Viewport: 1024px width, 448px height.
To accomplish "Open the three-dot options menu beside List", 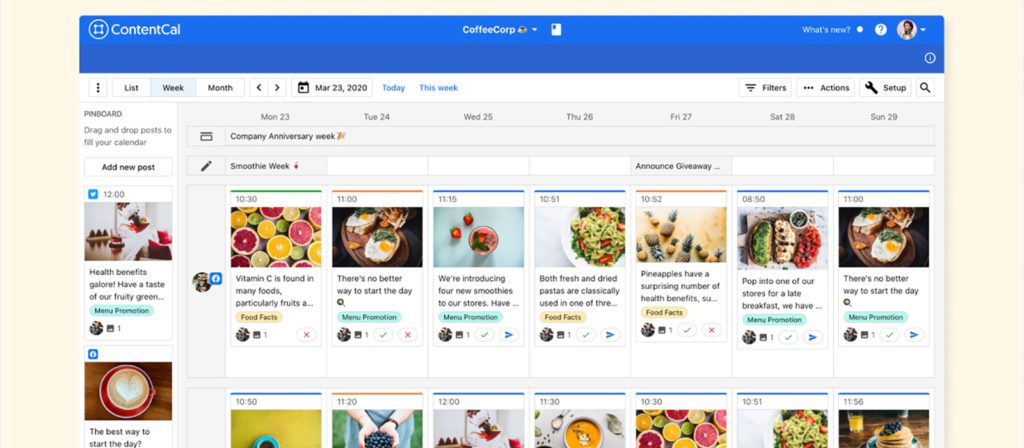I will pyautogui.click(x=97, y=88).
